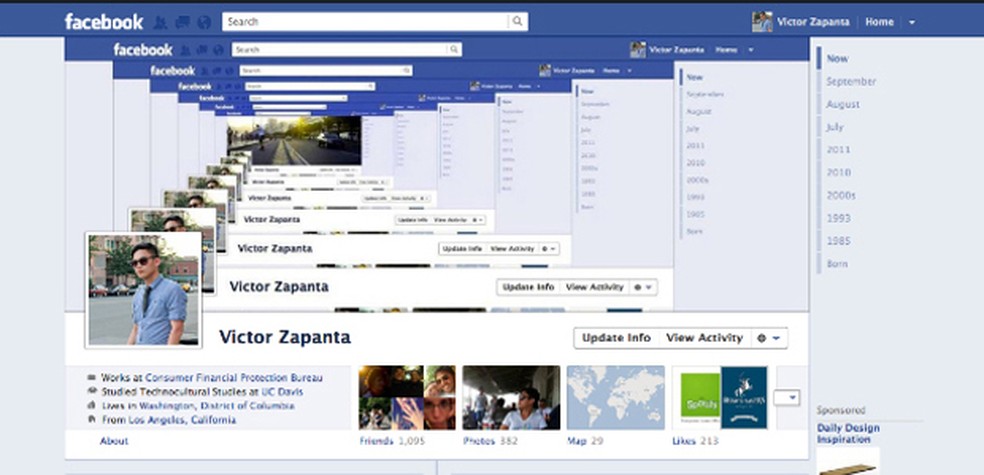Open the large profile picture
This screenshot has width=984, height=475.
[144, 289]
